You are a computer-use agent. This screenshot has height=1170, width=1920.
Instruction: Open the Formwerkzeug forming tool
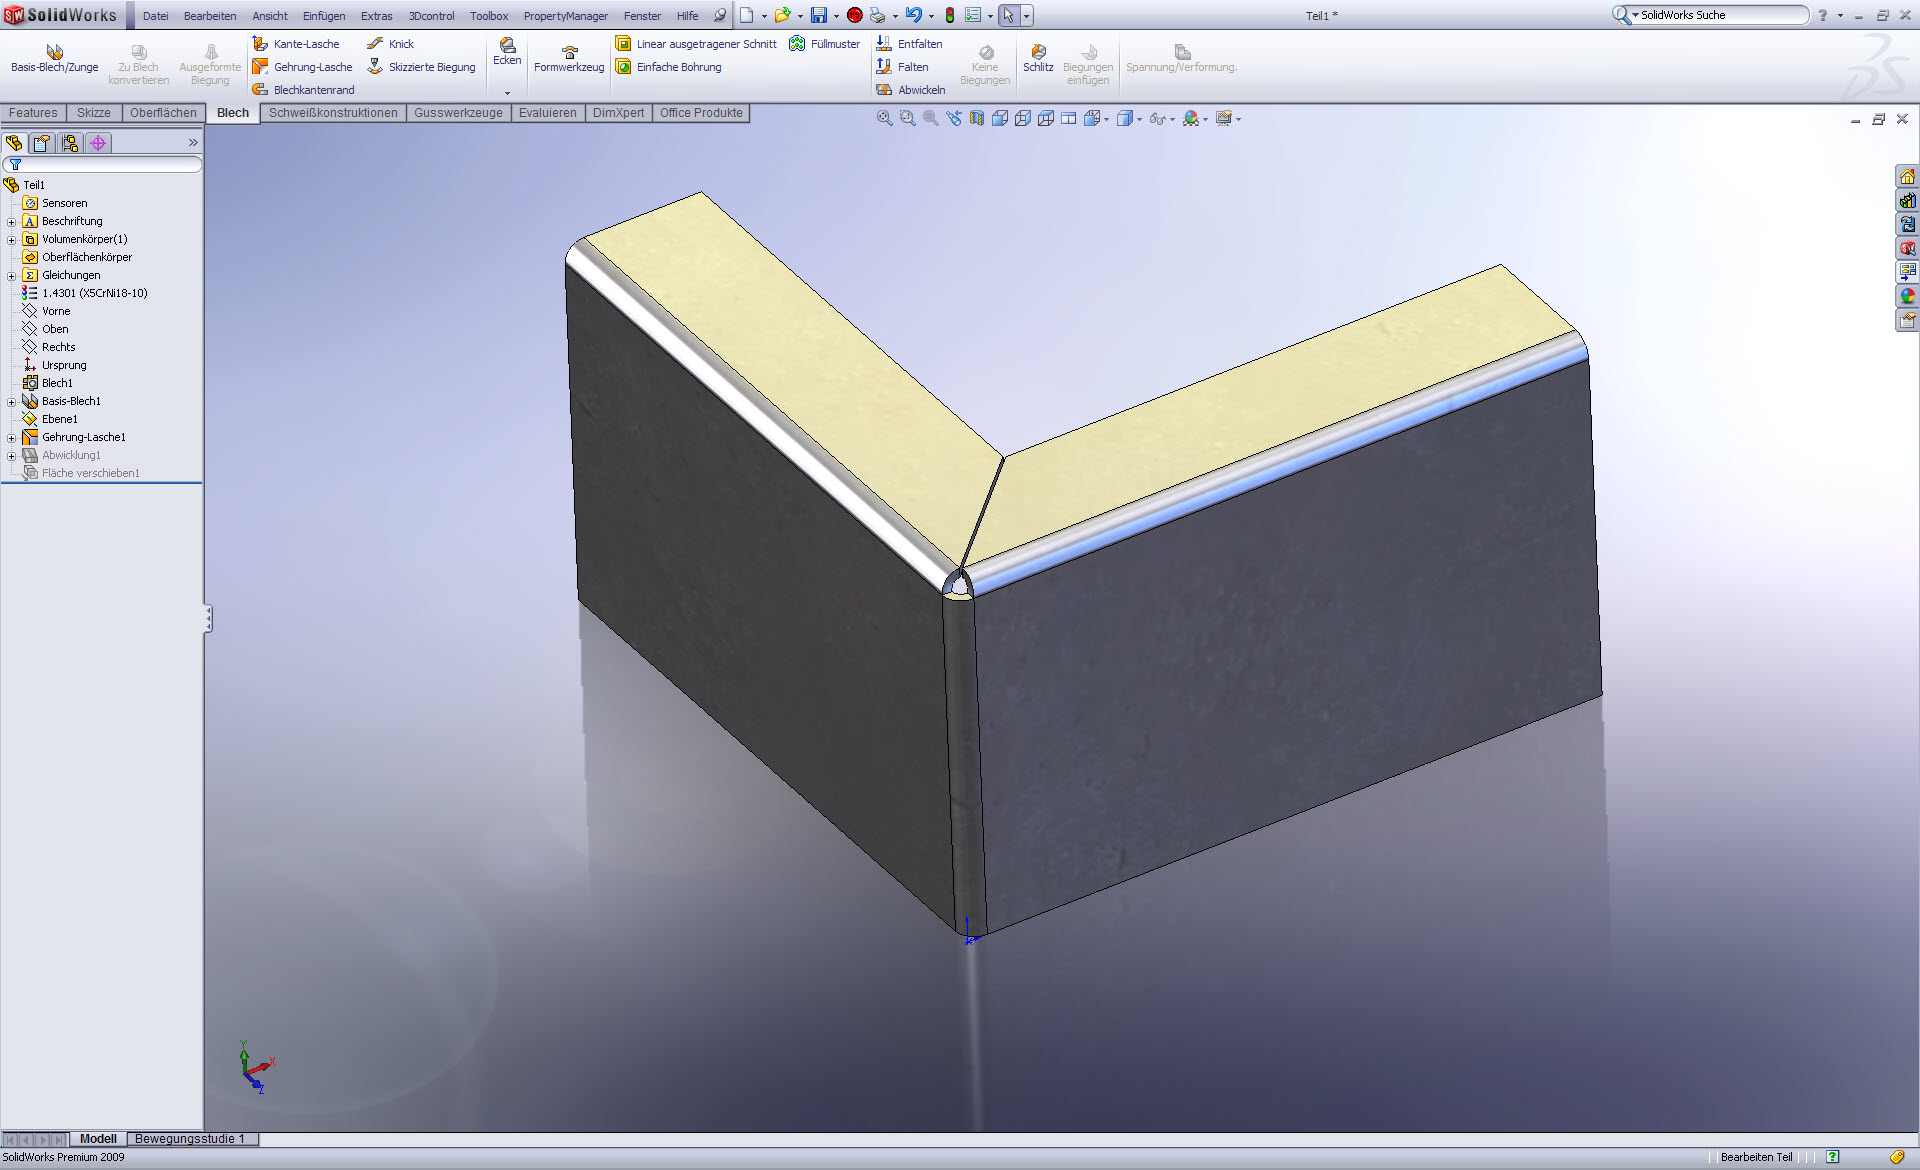click(569, 59)
